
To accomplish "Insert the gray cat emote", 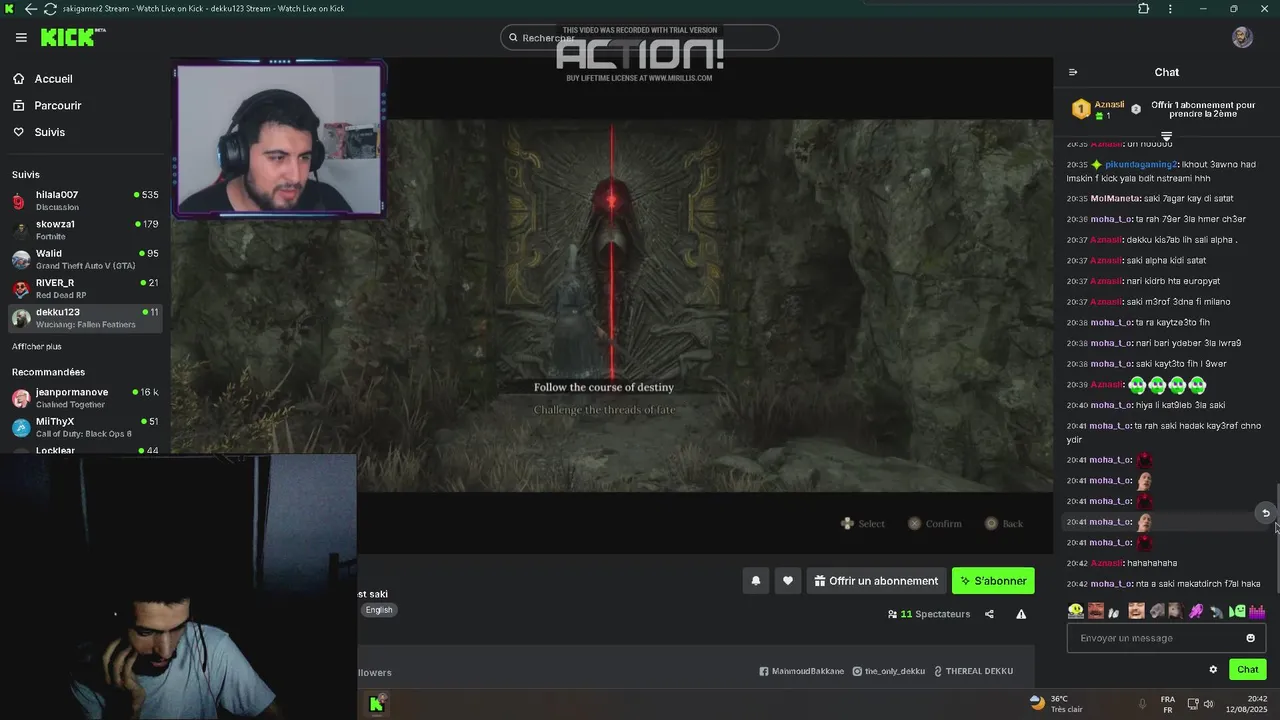I will click(1217, 611).
